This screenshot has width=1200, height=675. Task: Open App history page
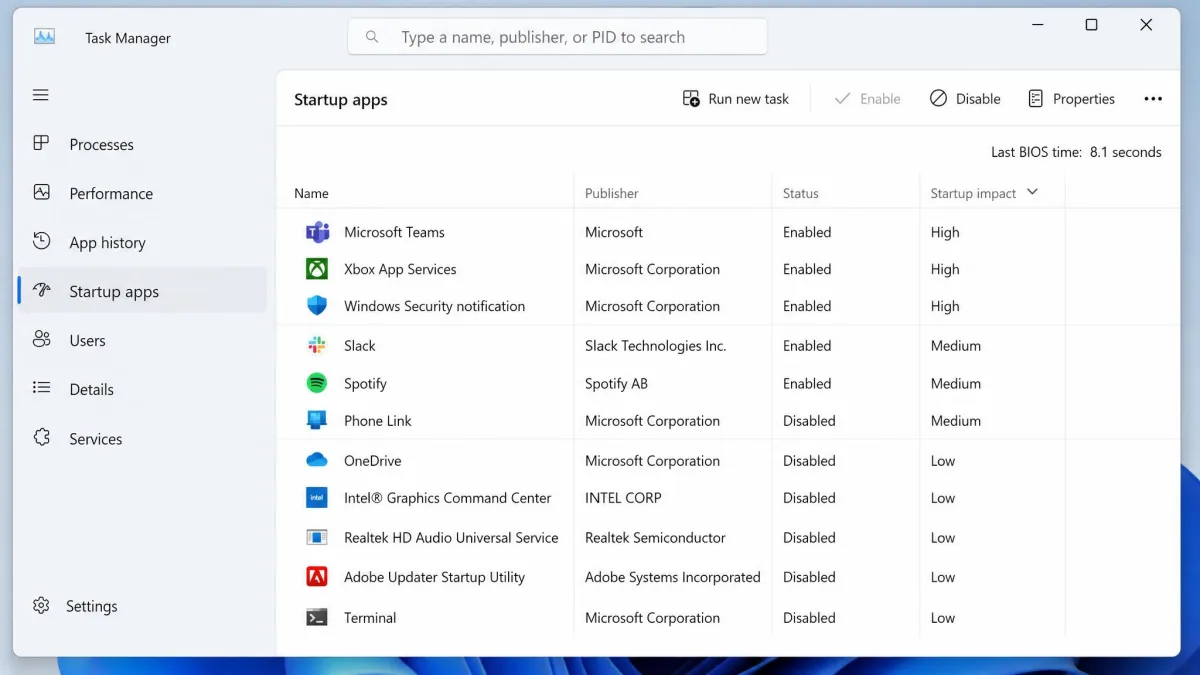pyautogui.click(x=142, y=242)
